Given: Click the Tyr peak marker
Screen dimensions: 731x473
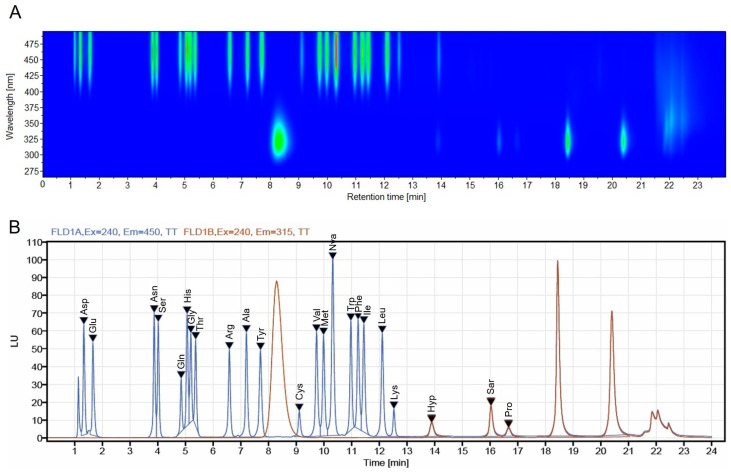Looking at the screenshot, I should pos(261,345).
